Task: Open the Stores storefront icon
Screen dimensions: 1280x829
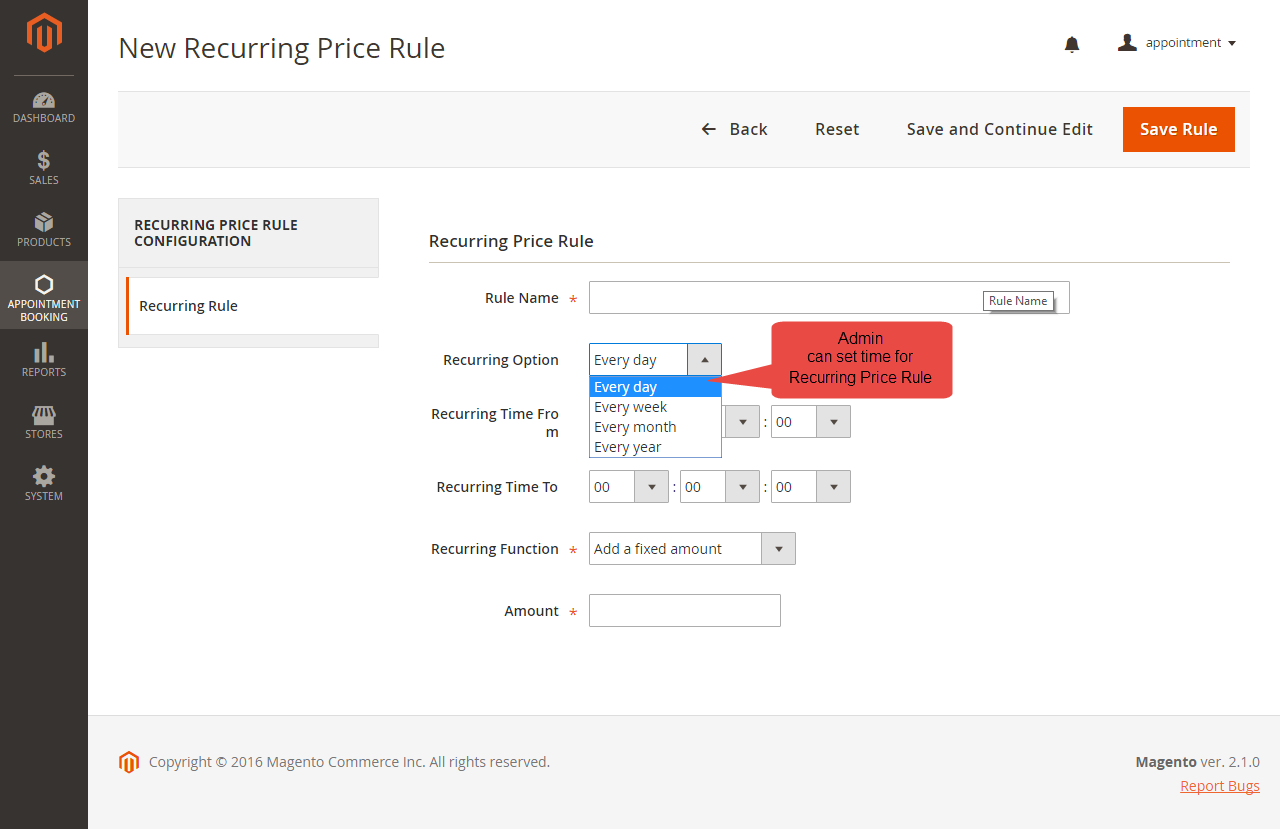Action: [x=44, y=422]
